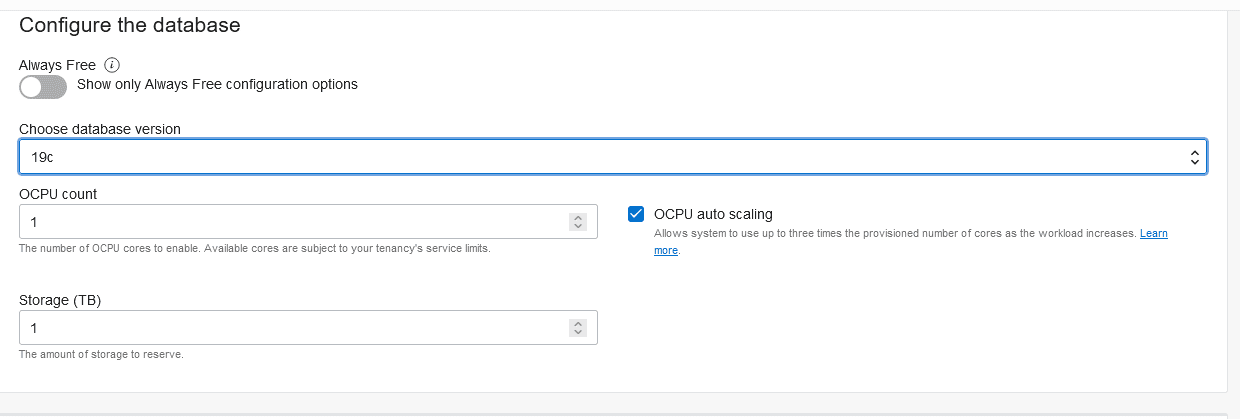
Task: Open the Always Free info icon
Action: point(112,65)
